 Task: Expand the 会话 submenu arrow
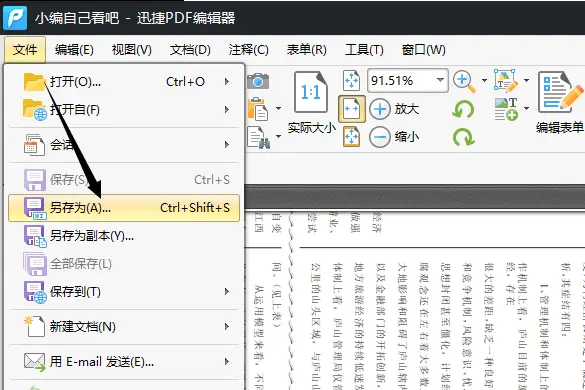click(227, 144)
